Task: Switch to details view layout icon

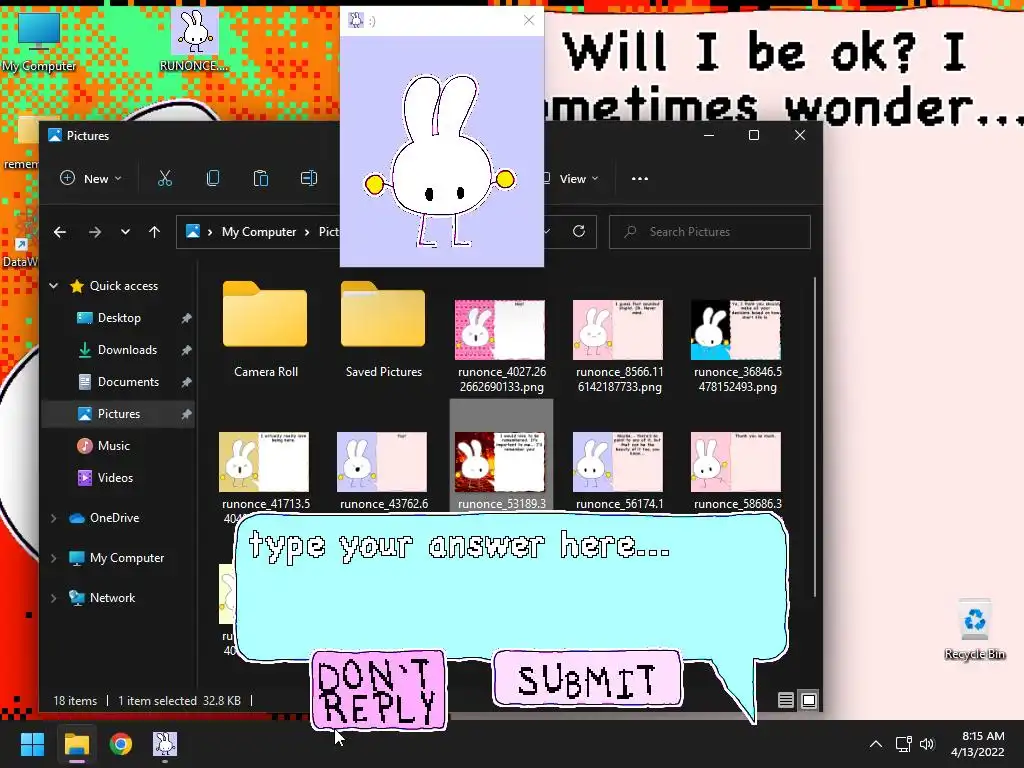Action: (x=786, y=700)
